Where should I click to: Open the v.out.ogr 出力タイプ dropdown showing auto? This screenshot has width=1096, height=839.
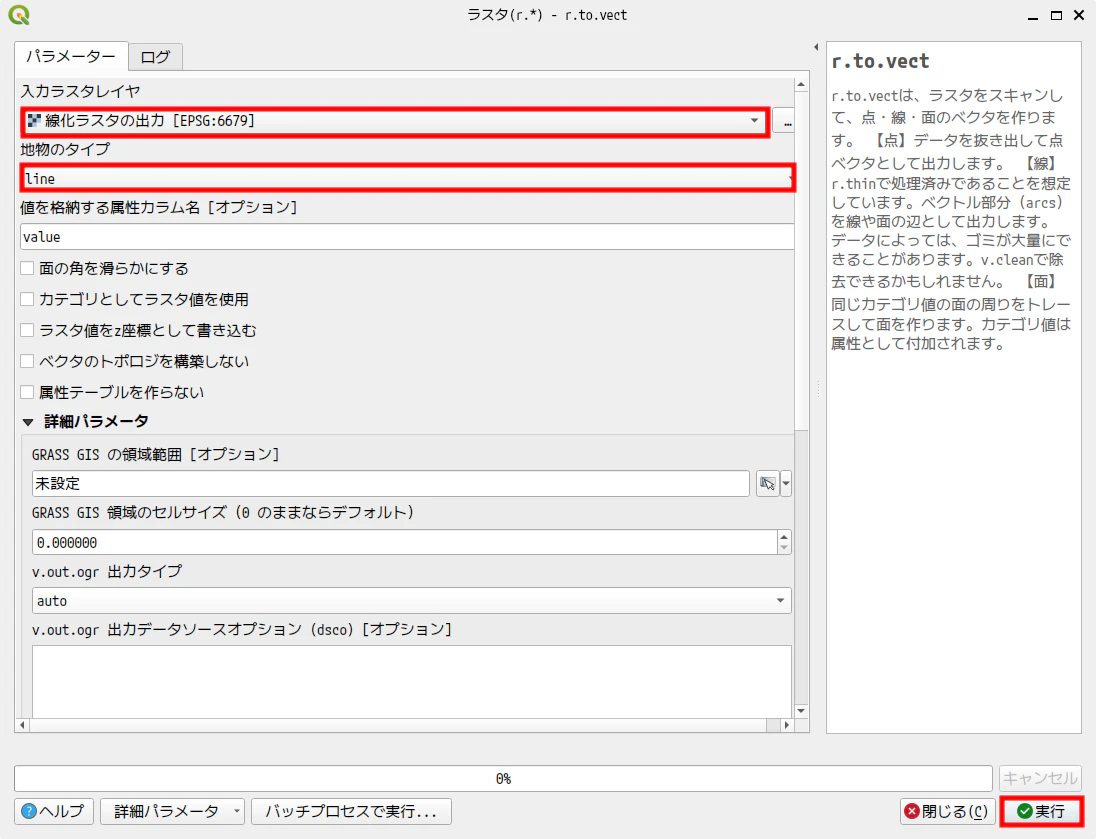412,601
